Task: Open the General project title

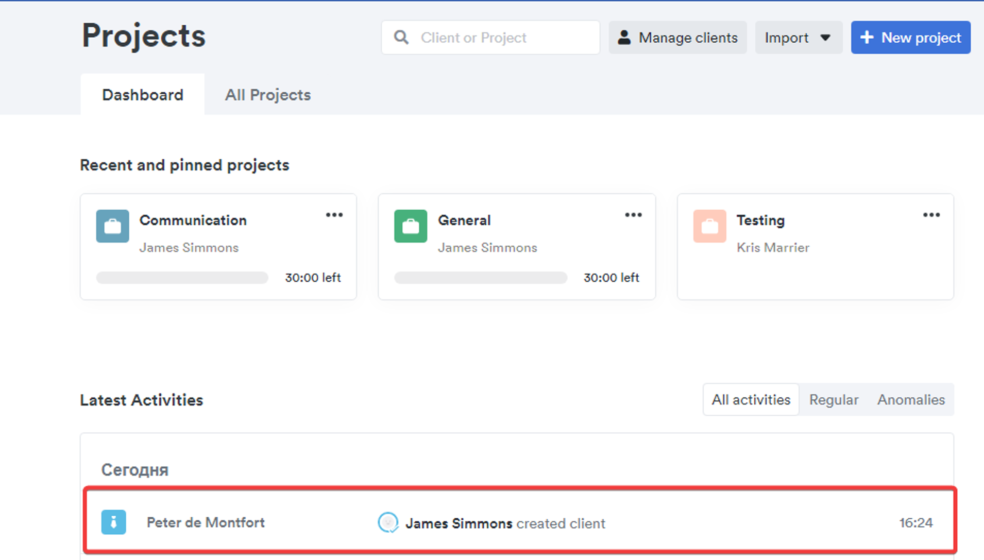Action: 464,220
